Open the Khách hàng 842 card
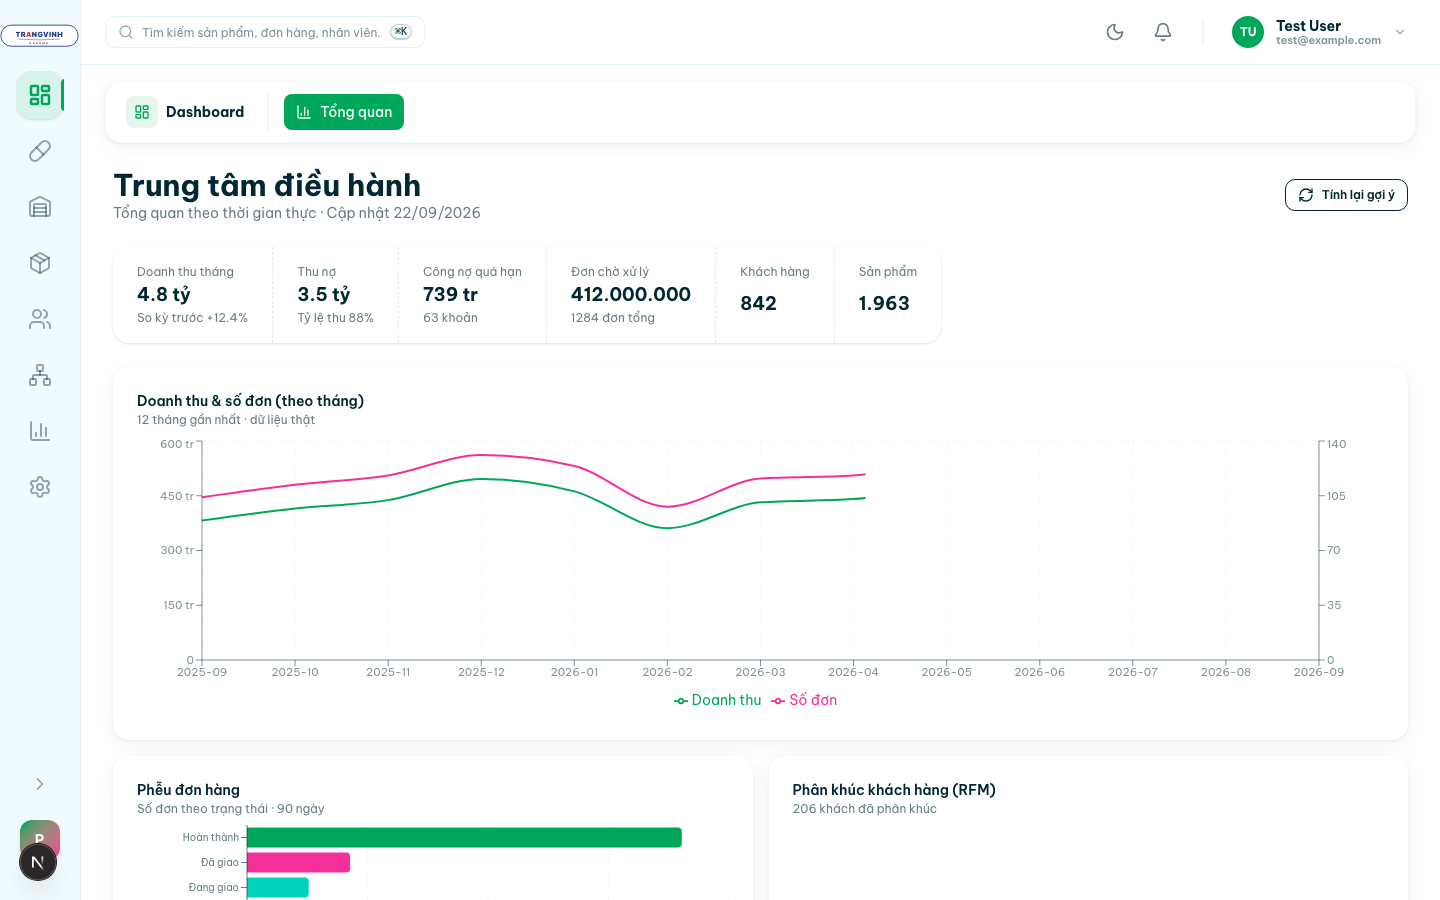The height and width of the screenshot is (900, 1440). 775,295
